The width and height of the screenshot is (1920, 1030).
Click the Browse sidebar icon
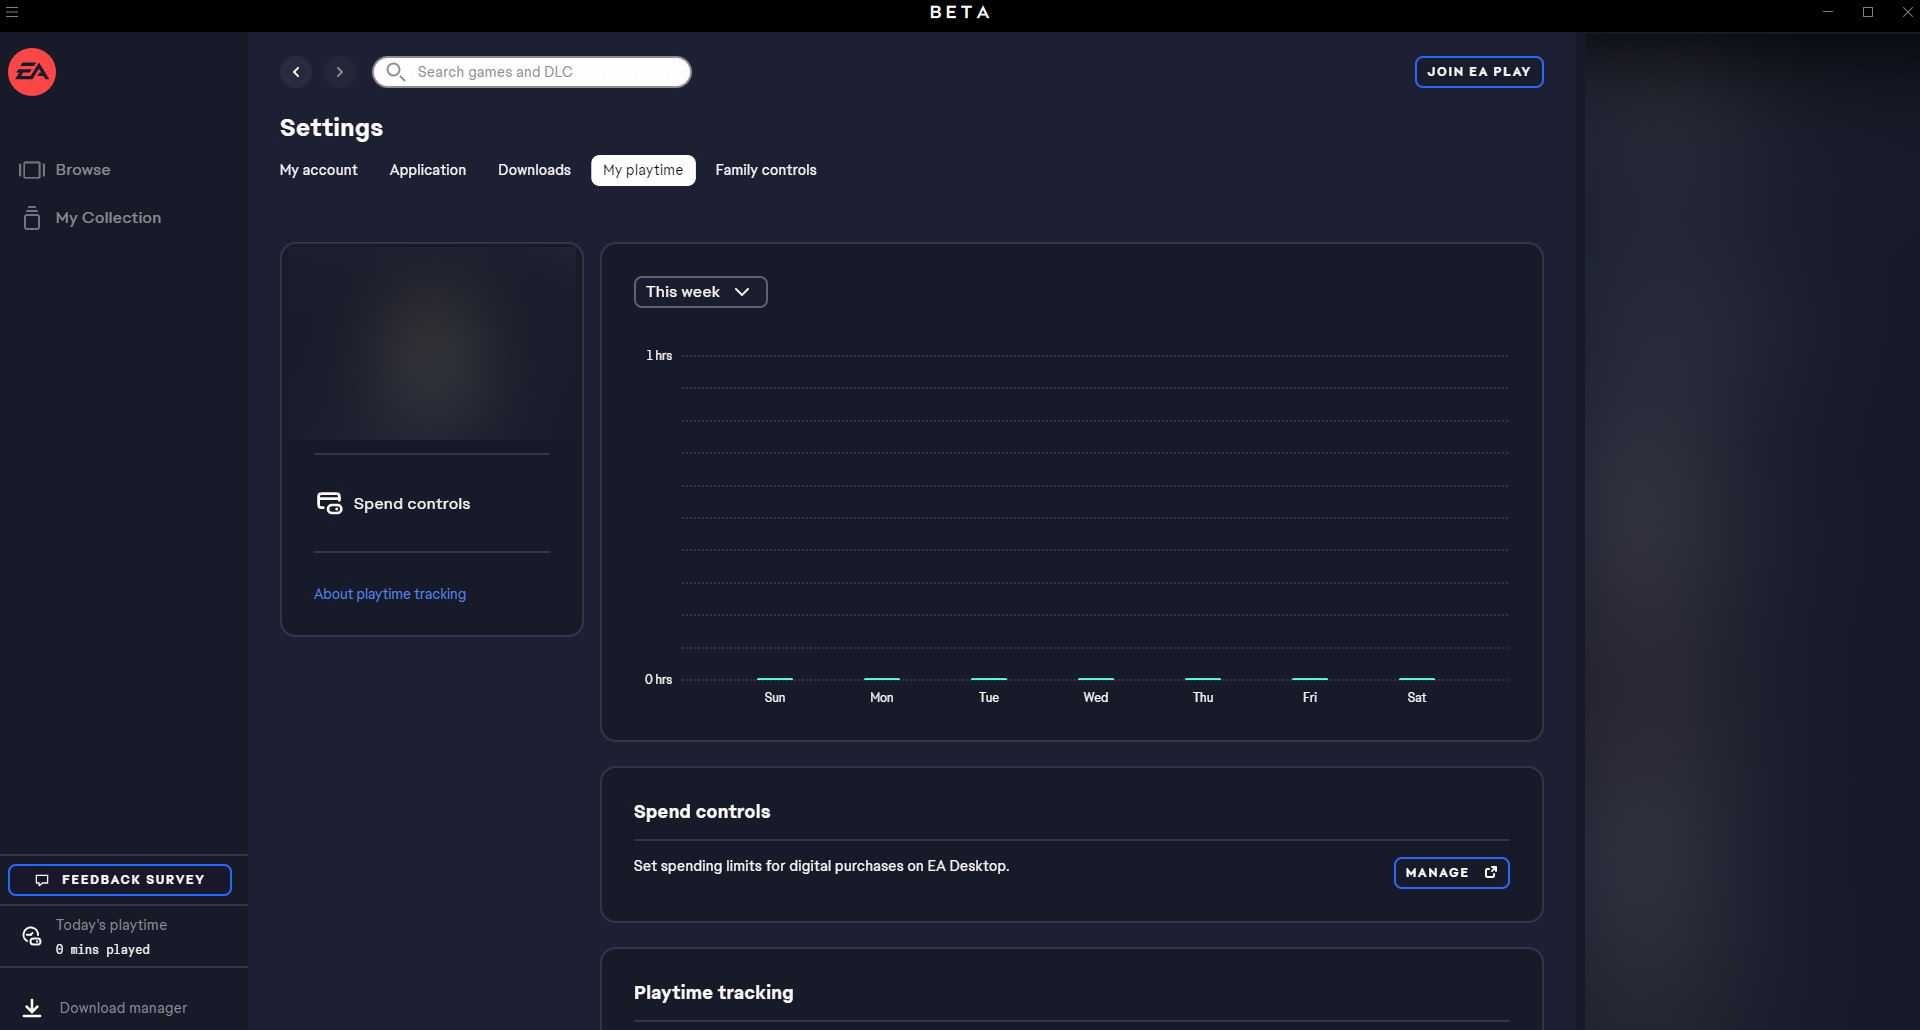32,170
